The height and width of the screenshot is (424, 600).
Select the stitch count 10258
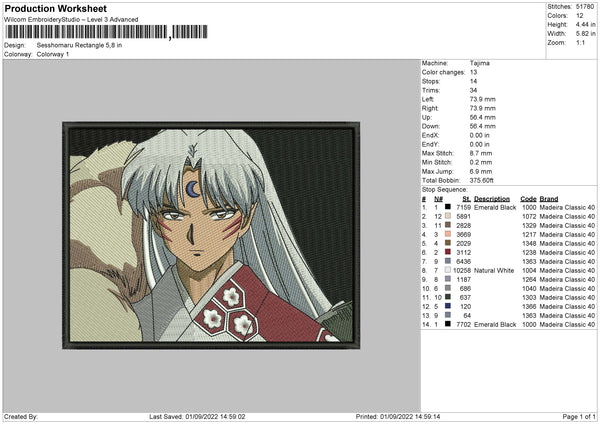[x=462, y=270]
